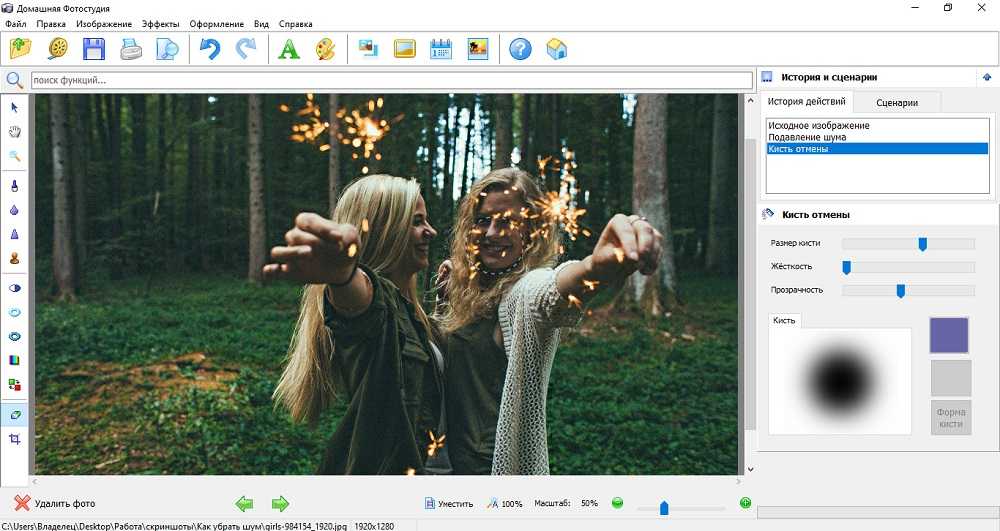Undo last action with blue arrow

pyautogui.click(x=210, y=48)
